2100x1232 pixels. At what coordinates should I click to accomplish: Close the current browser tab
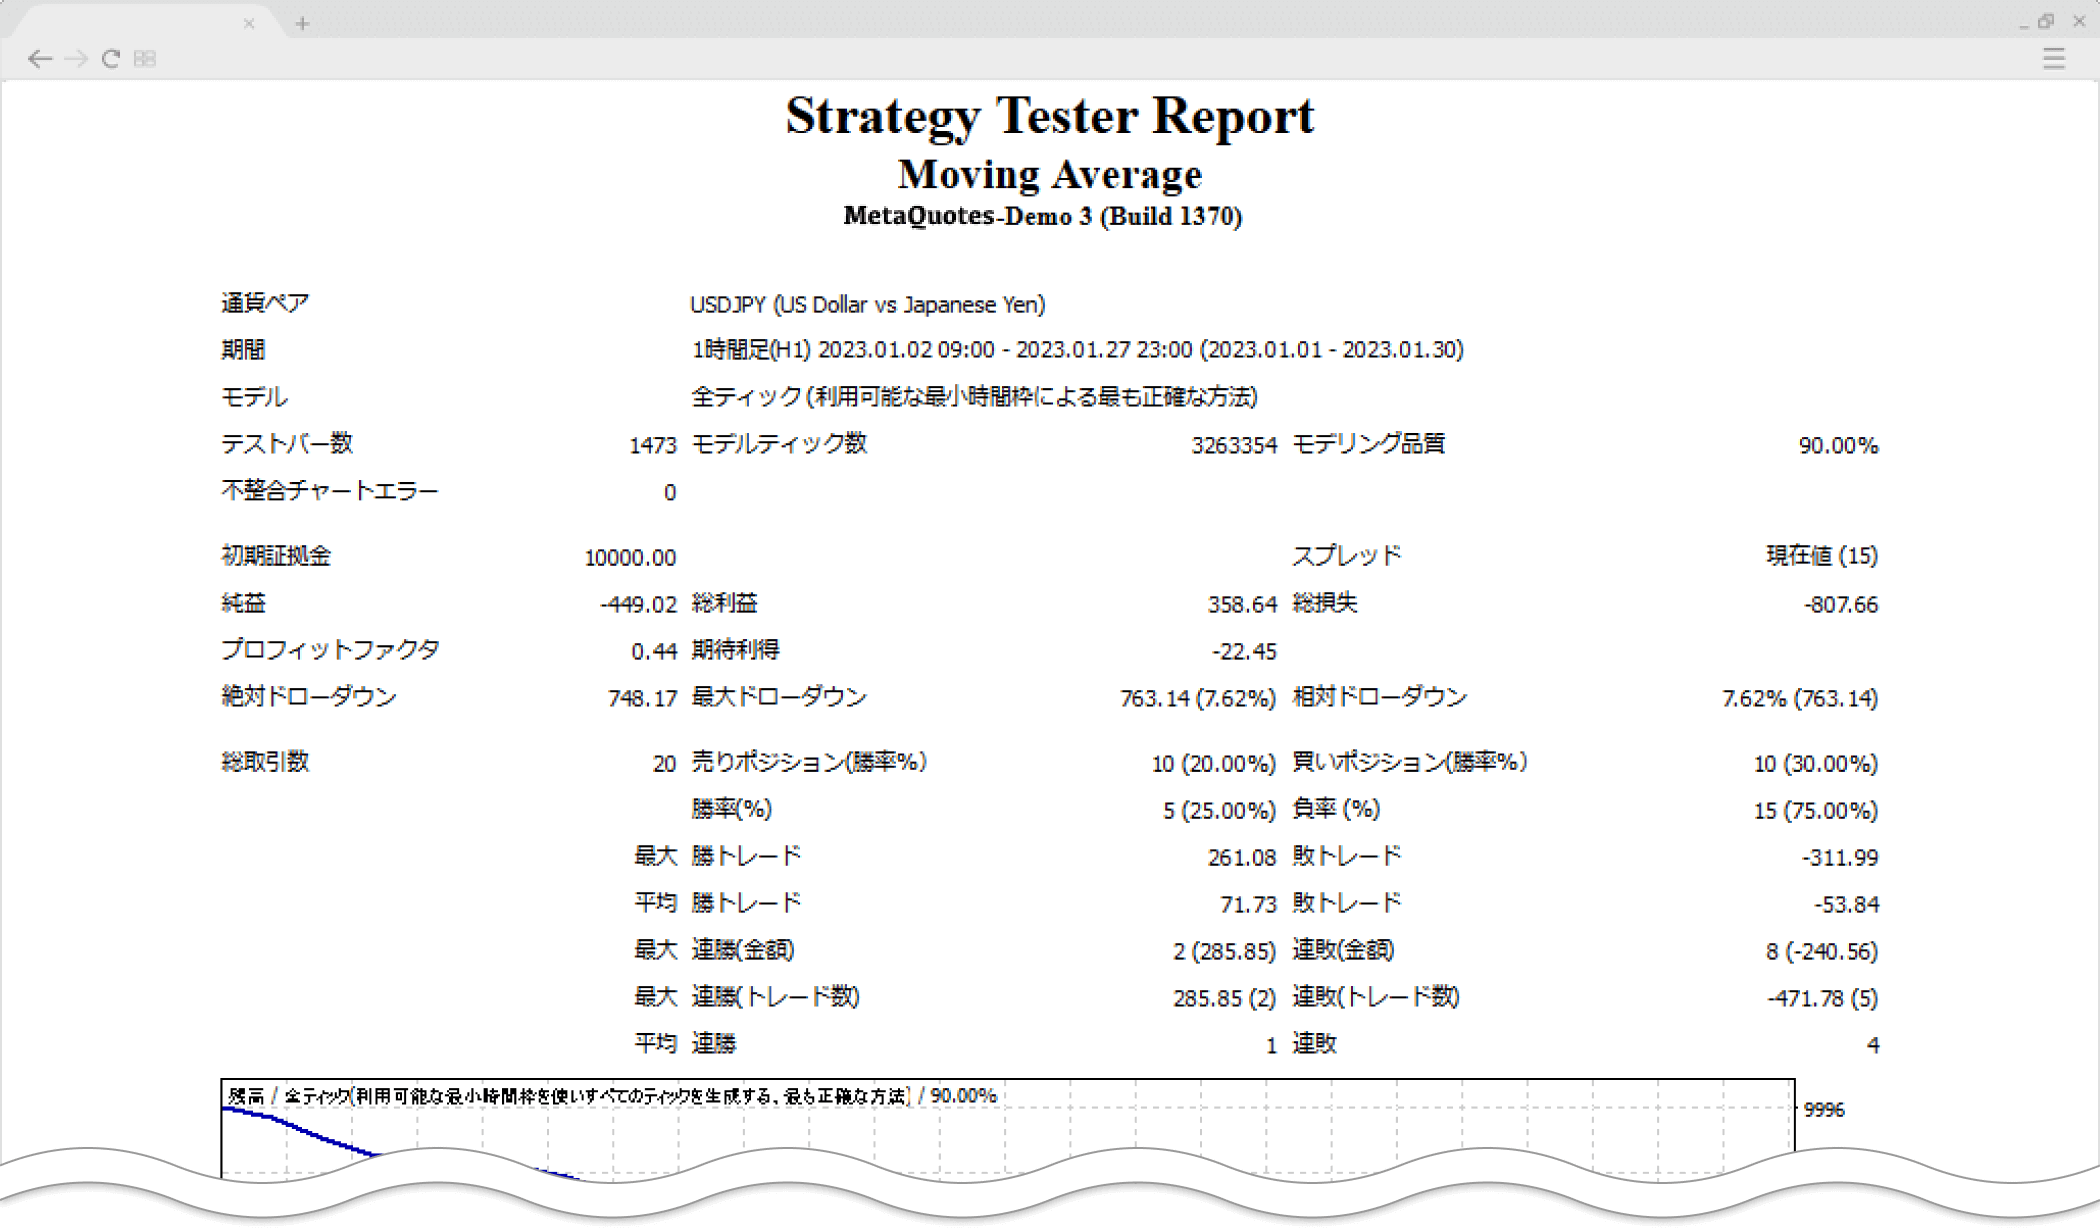[249, 23]
